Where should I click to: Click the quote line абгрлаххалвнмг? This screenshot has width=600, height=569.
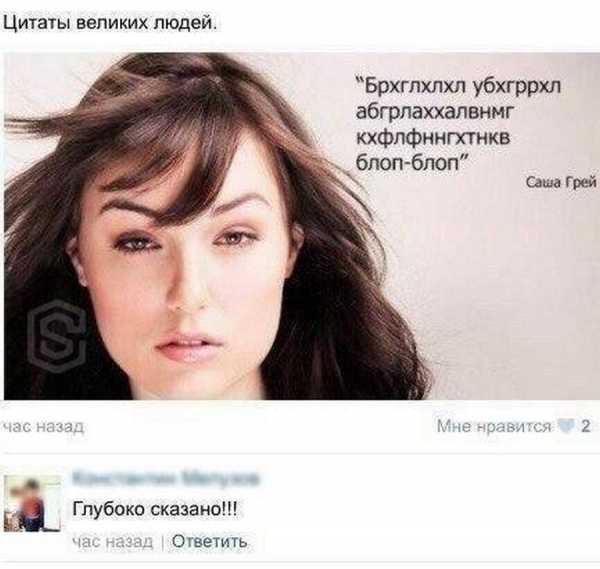pos(433,111)
